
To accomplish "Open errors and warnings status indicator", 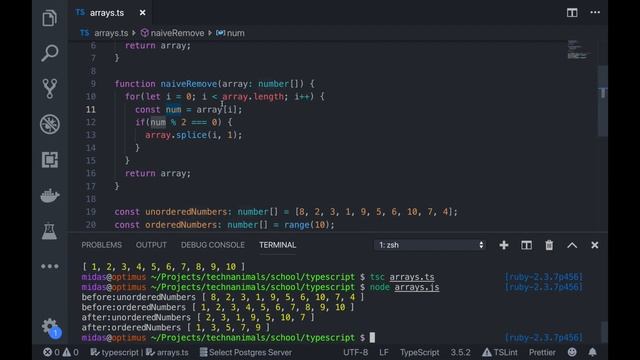I will coord(61,352).
